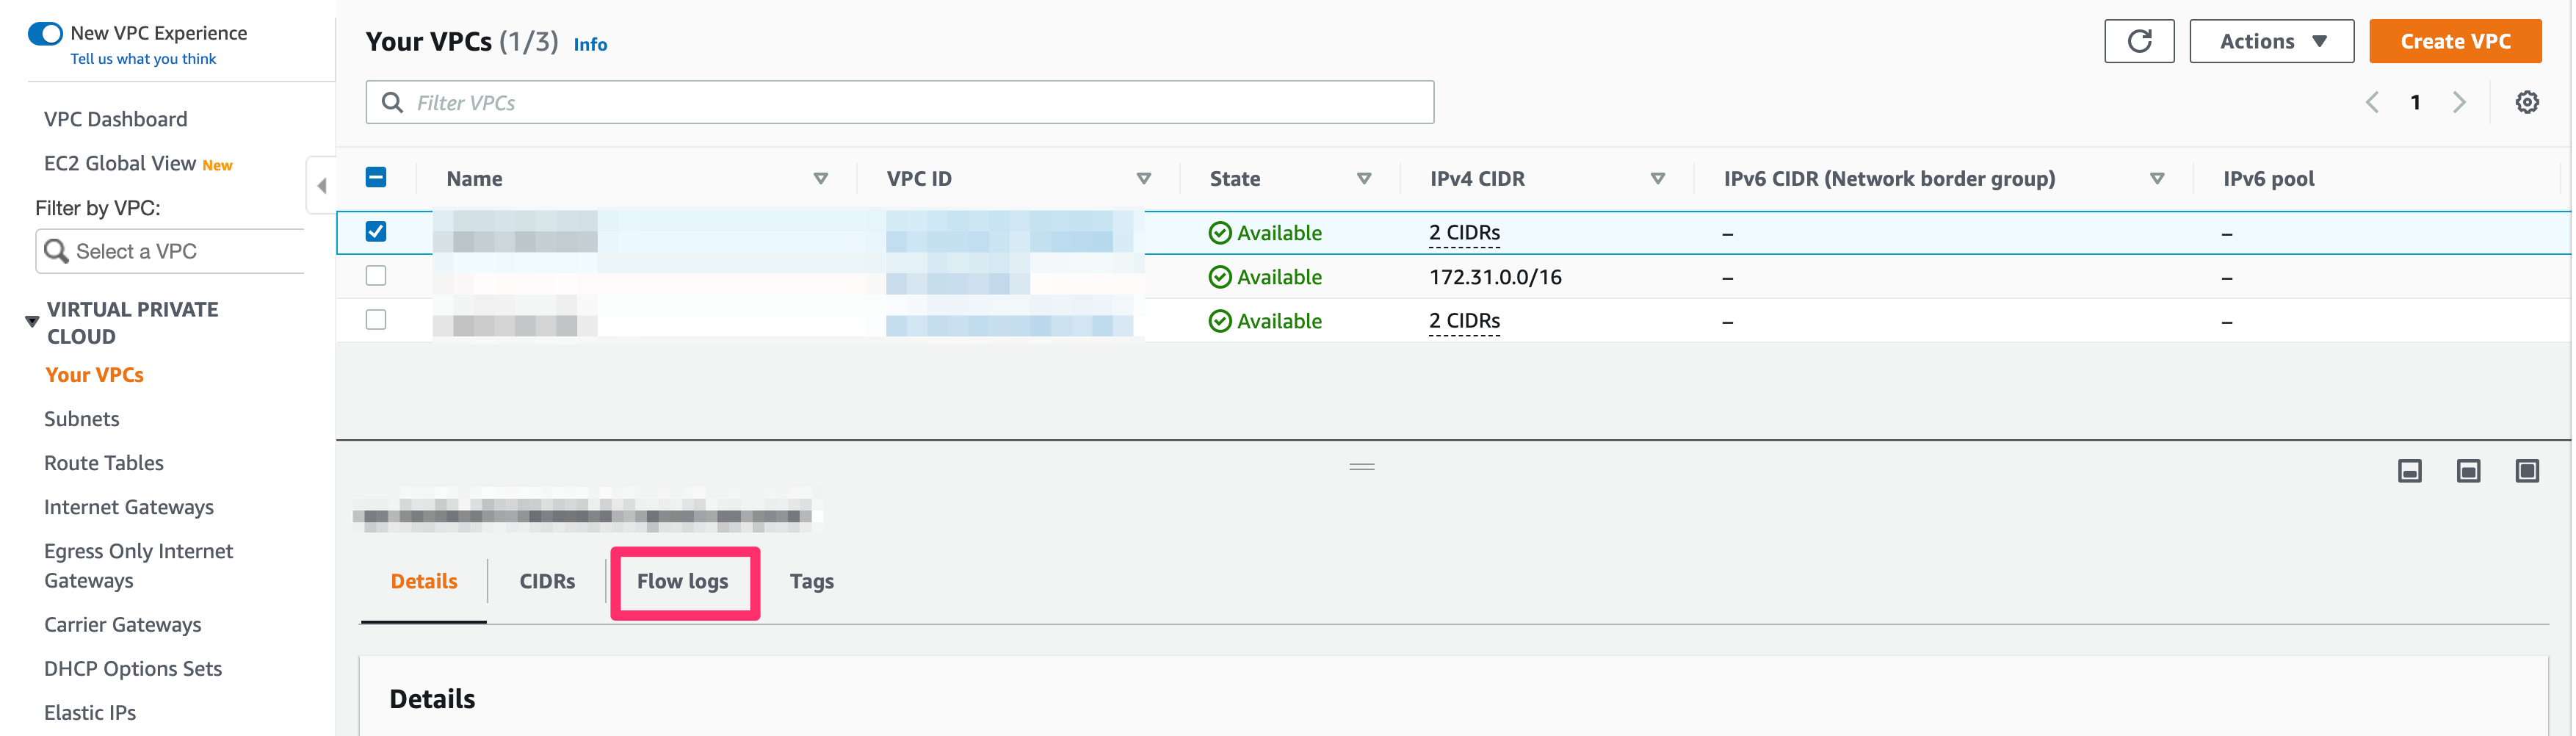Image resolution: width=2576 pixels, height=736 pixels.
Task: Open Elastic IPs page
Action: pyautogui.click(x=90, y=713)
